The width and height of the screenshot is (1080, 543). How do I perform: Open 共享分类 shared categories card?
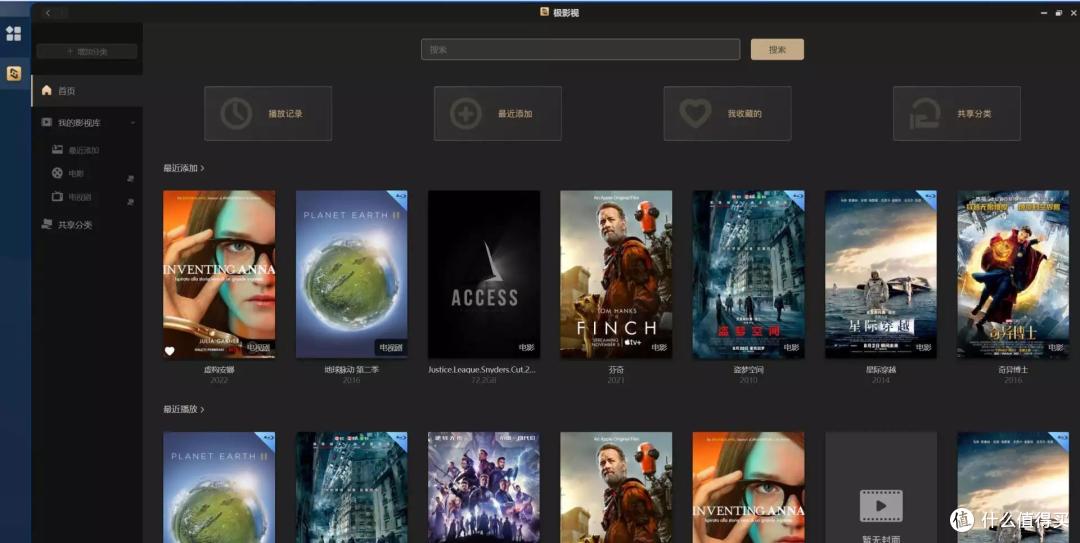pos(957,114)
